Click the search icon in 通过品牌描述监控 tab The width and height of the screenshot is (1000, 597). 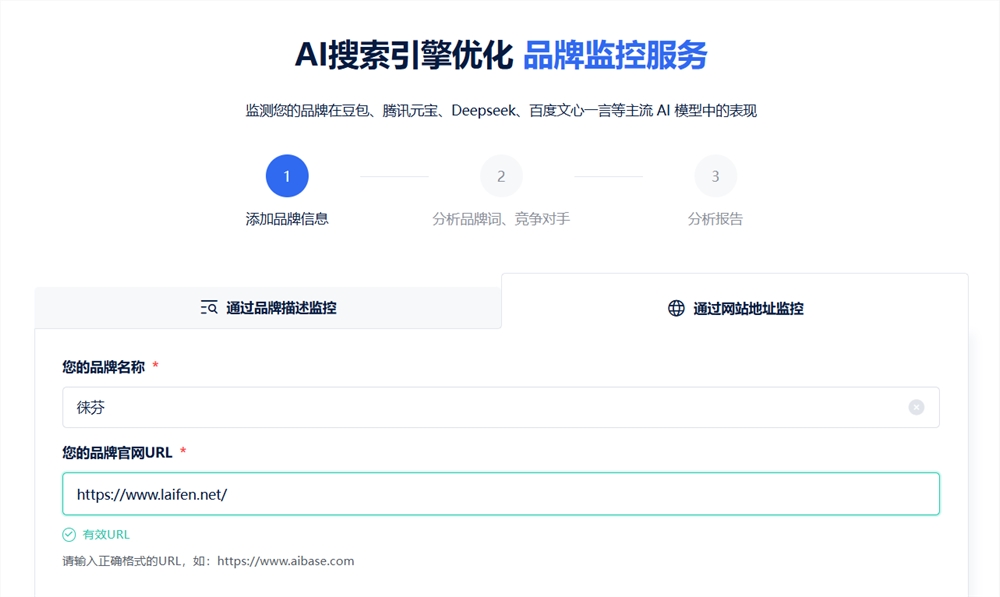click(207, 308)
